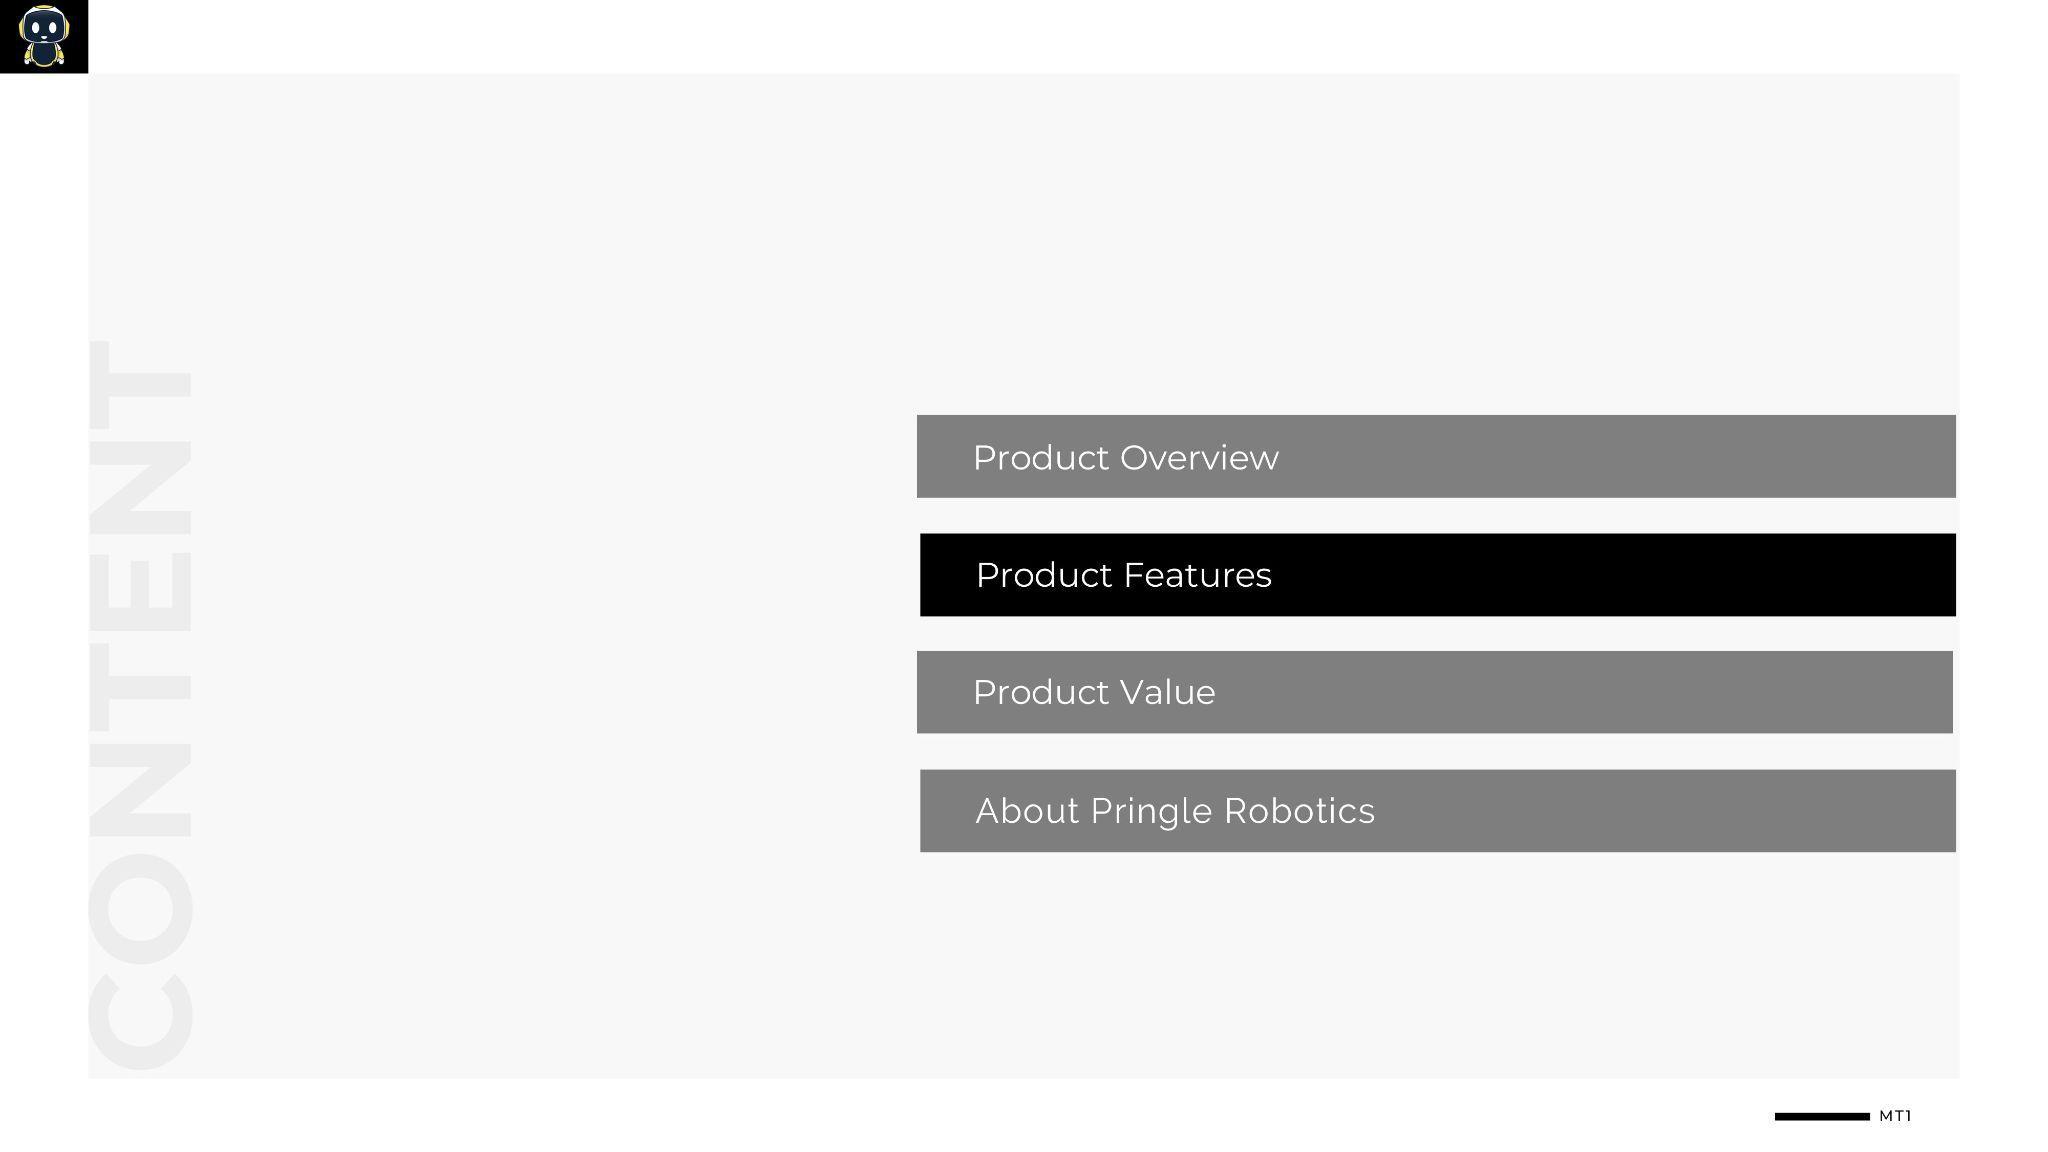Click the word About
The image size is (2048, 1152).
(x=1027, y=811)
